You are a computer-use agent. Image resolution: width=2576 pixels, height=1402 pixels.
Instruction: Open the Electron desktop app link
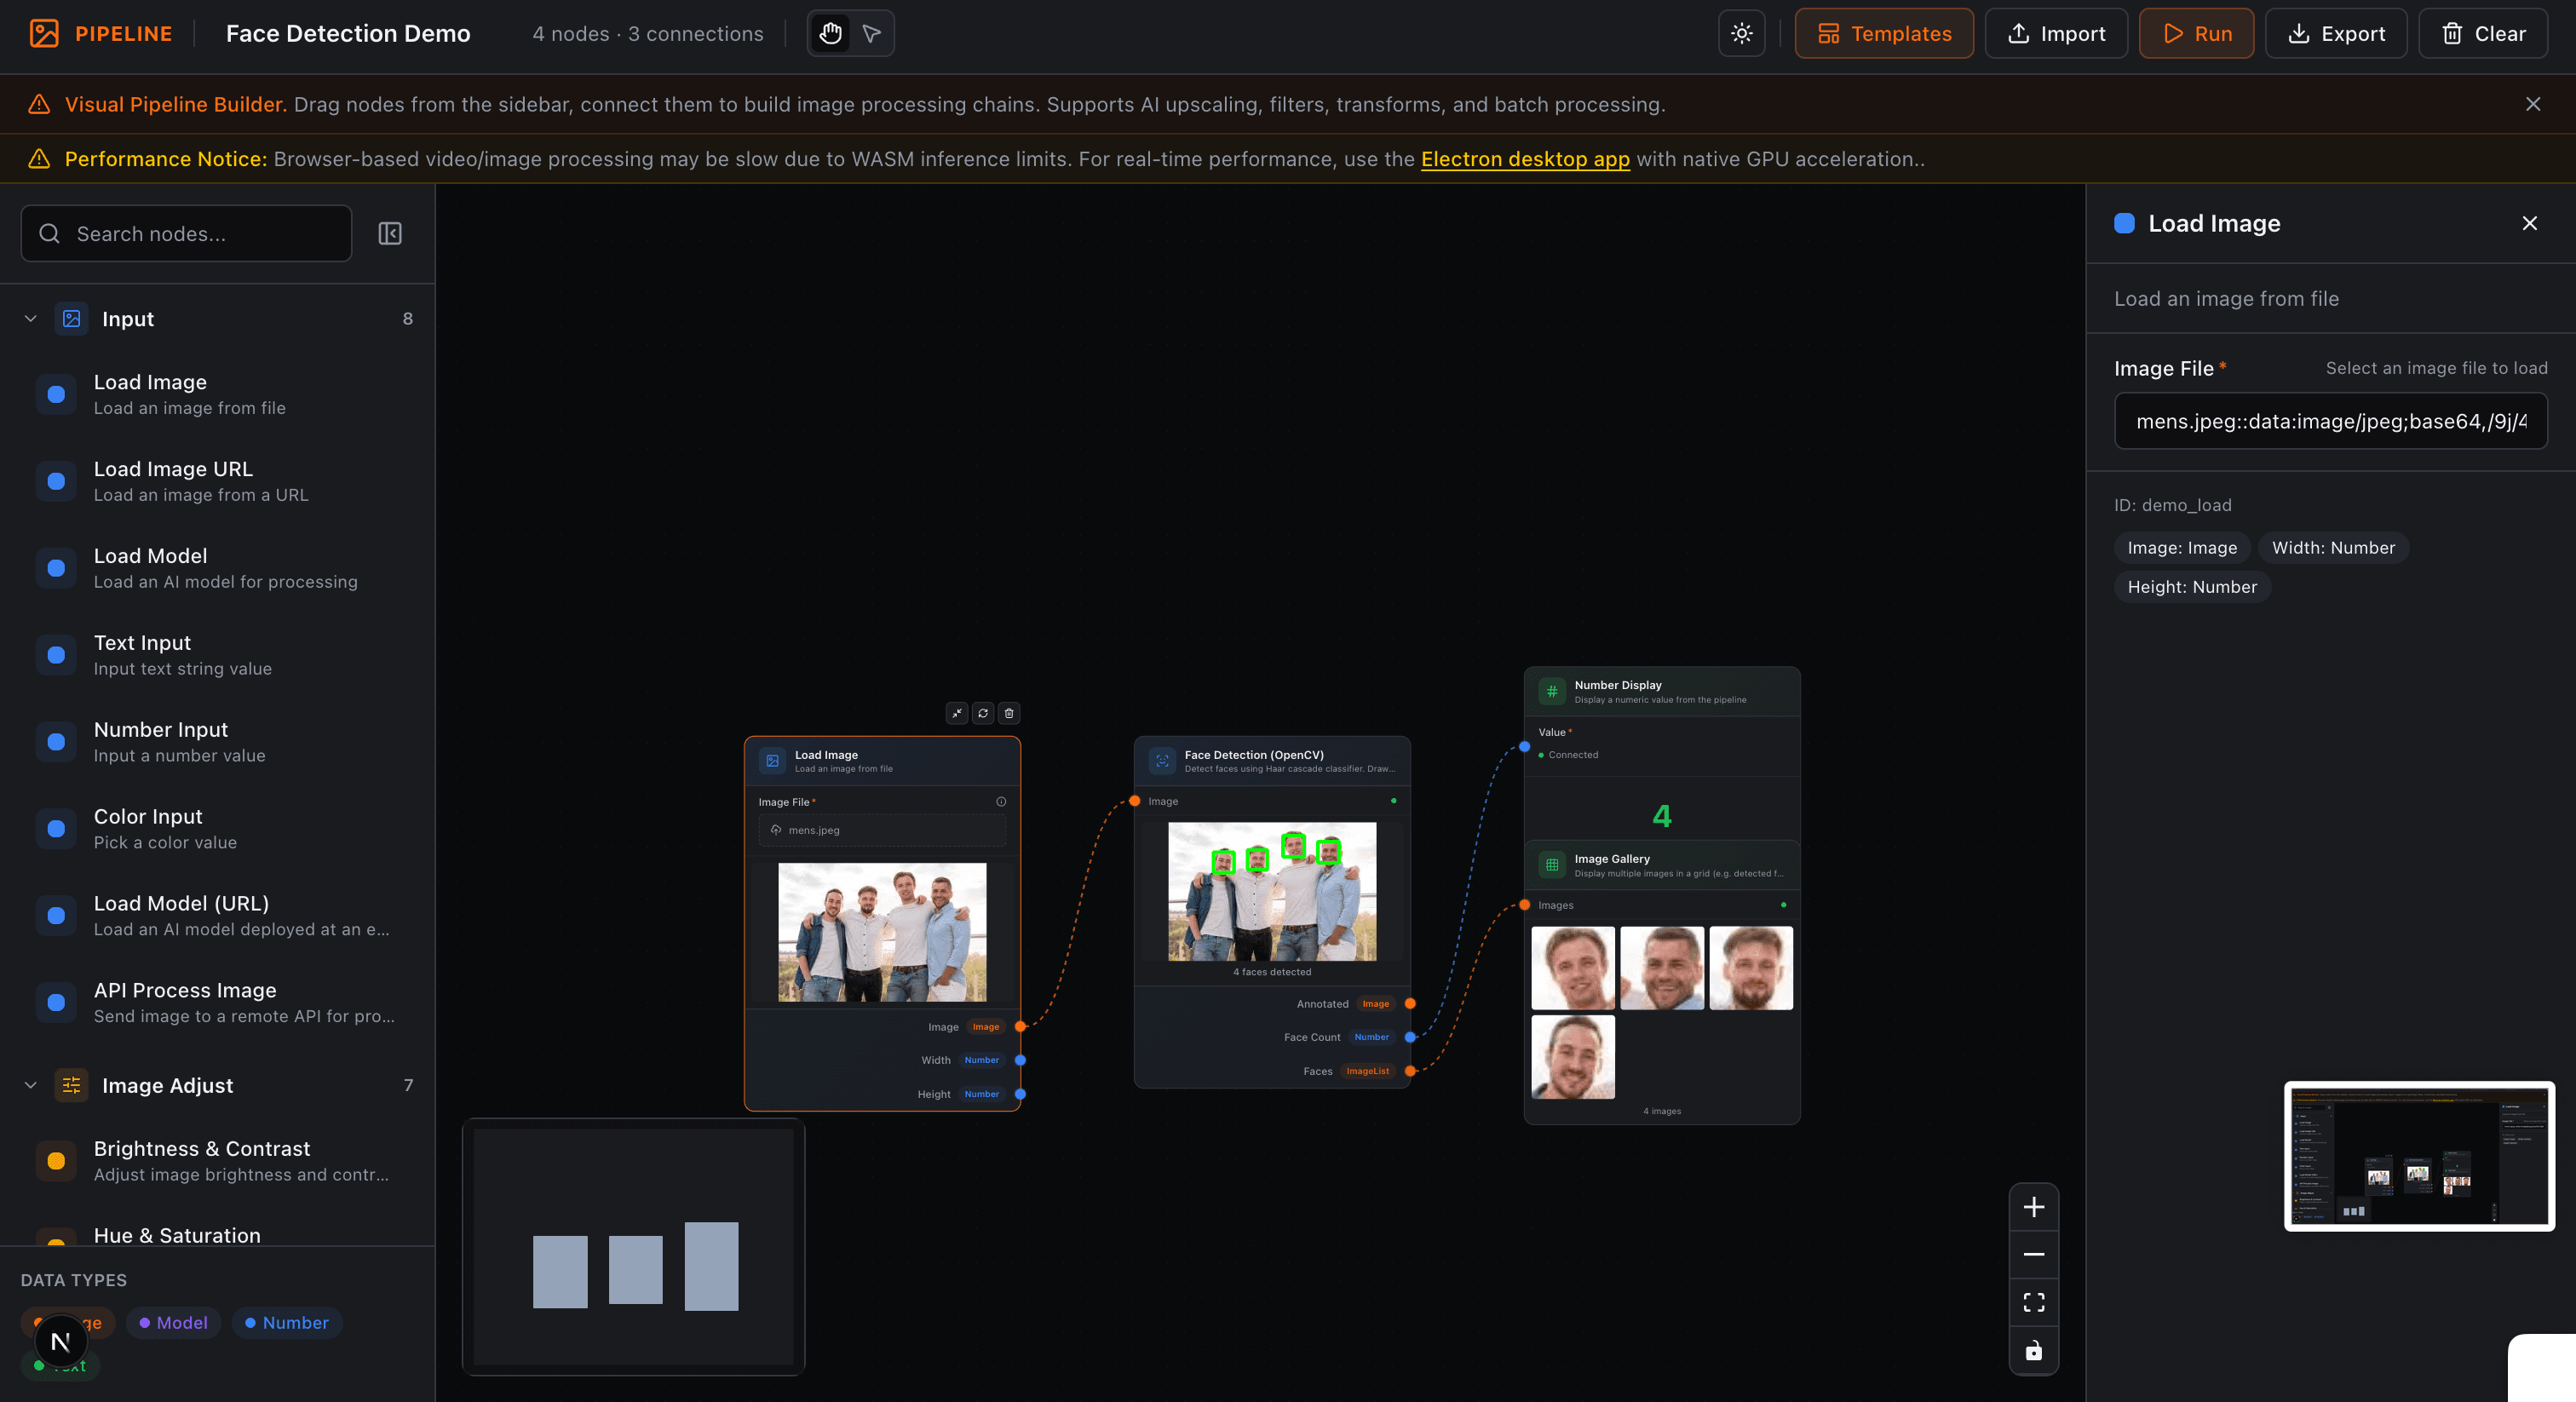[x=1525, y=159]
